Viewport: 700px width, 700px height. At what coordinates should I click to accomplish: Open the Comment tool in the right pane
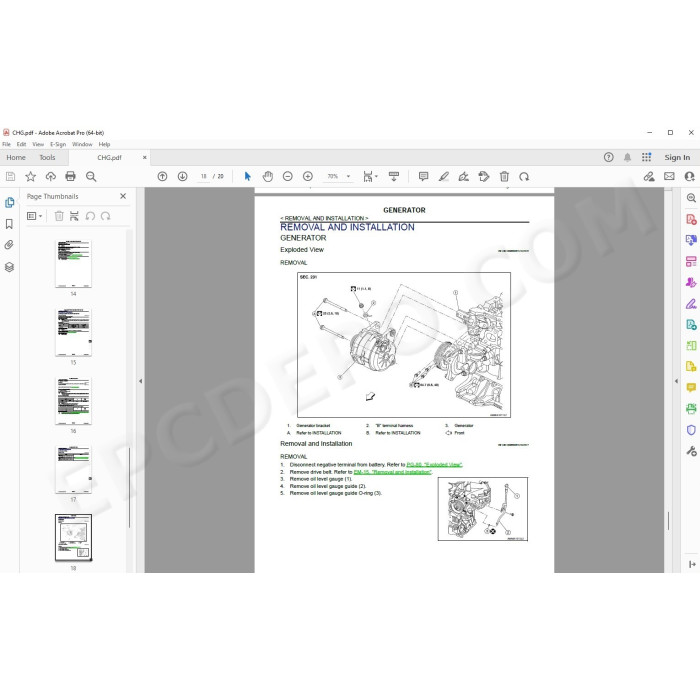(x=691, y=388)
